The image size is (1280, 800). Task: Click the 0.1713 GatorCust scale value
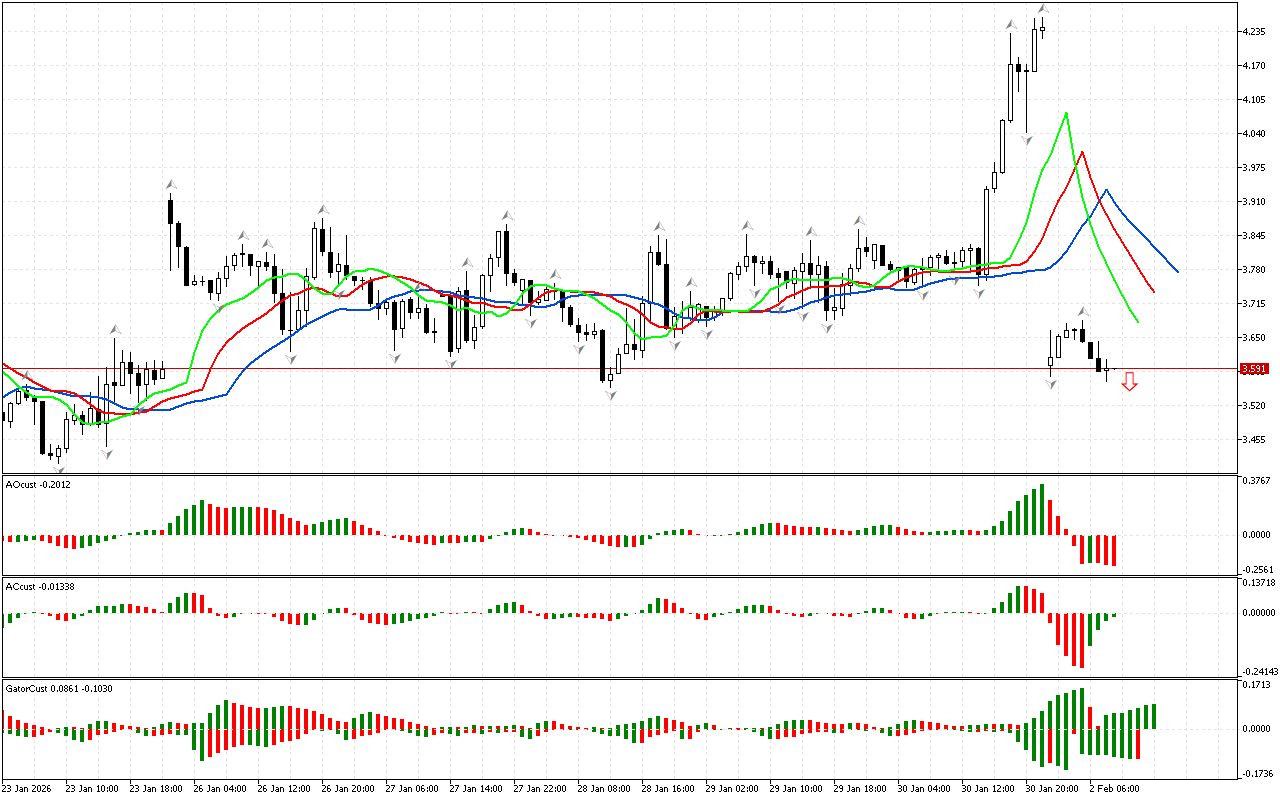[x=1256, y=686]
